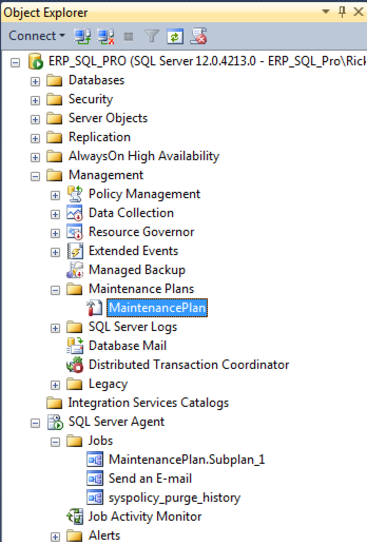
Task: Select the Send an E-mail job label
Action: pos(150,479)
